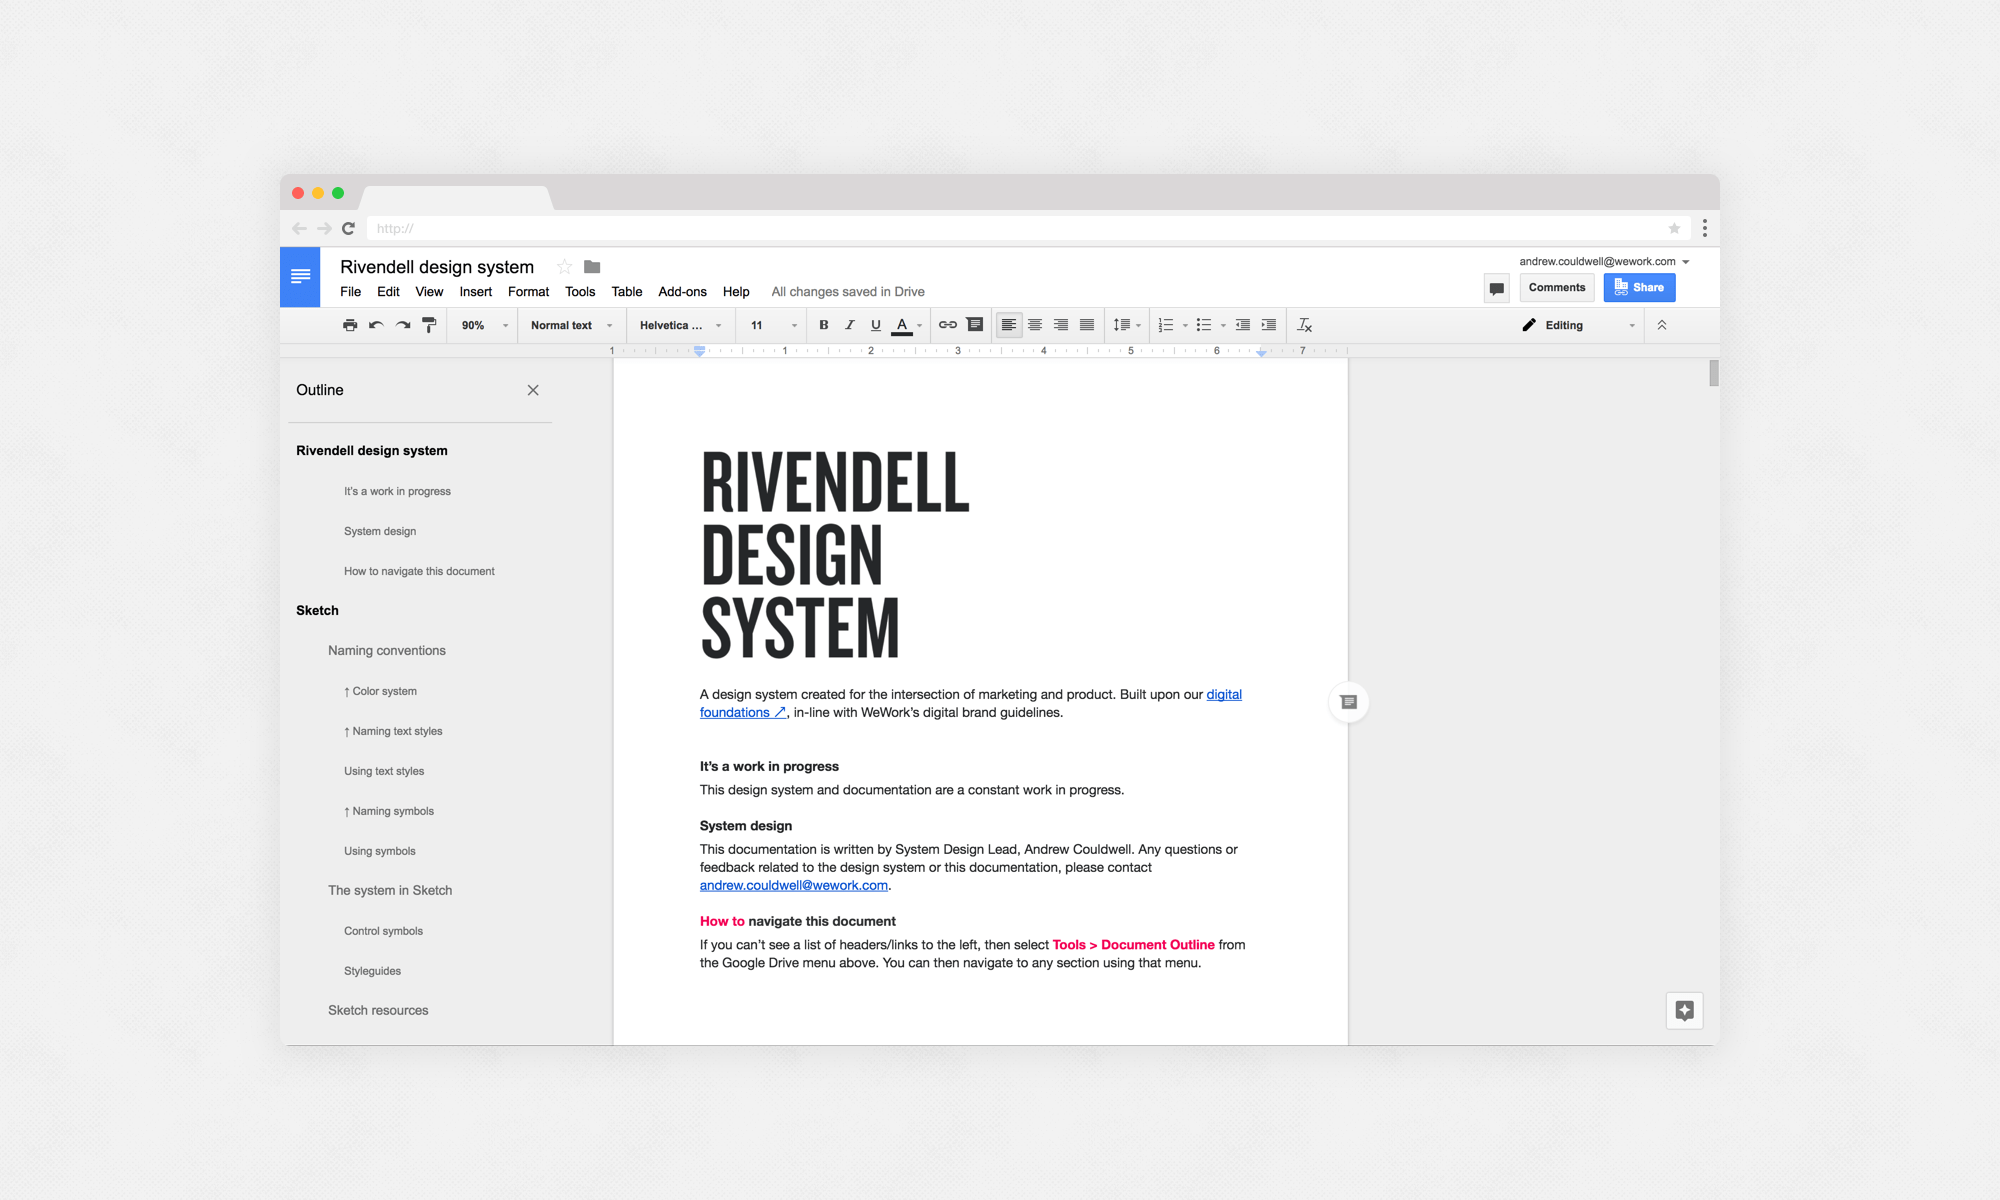Toggle underline formatting
Image resolution: width=2000 pixels, height=1200 pixels.
pos(875,325)
